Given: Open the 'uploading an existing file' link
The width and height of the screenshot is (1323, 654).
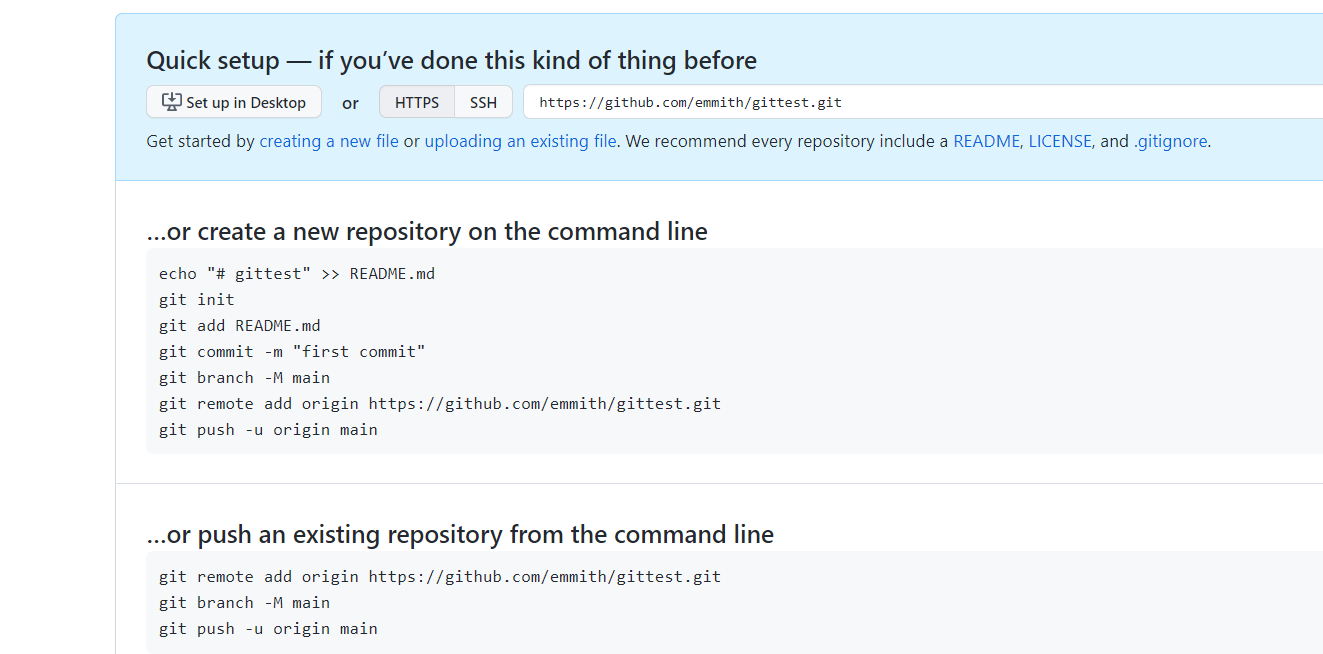Looking at the screenshot, I should (x=520, y=141).
